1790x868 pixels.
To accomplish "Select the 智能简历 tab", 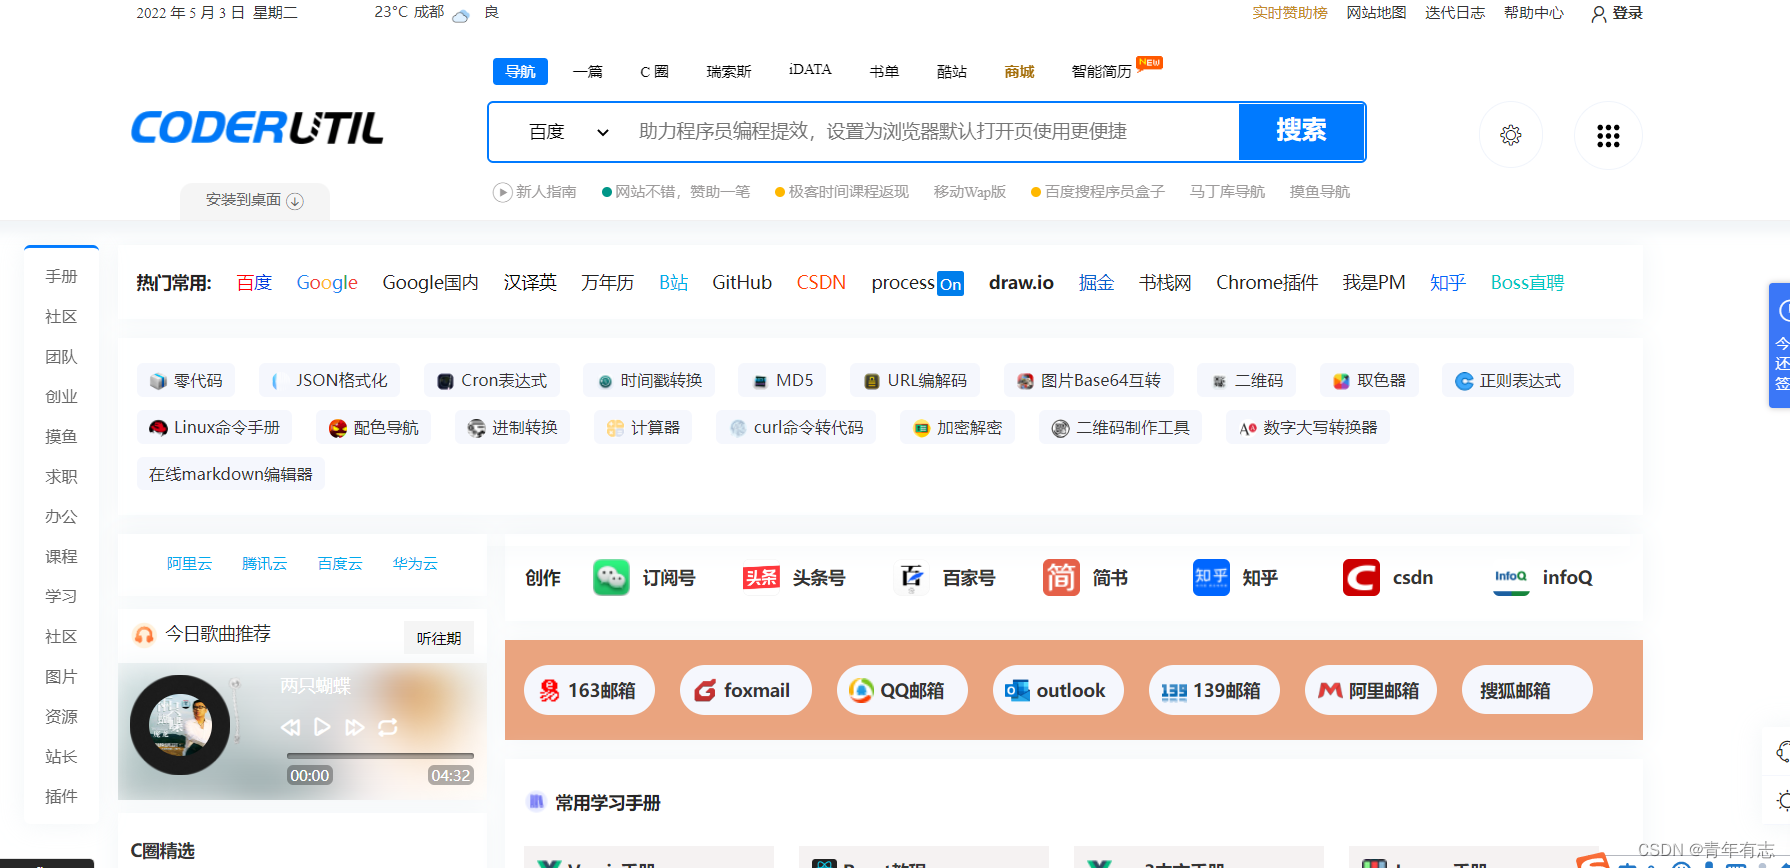I will [x=1102, y=71].
